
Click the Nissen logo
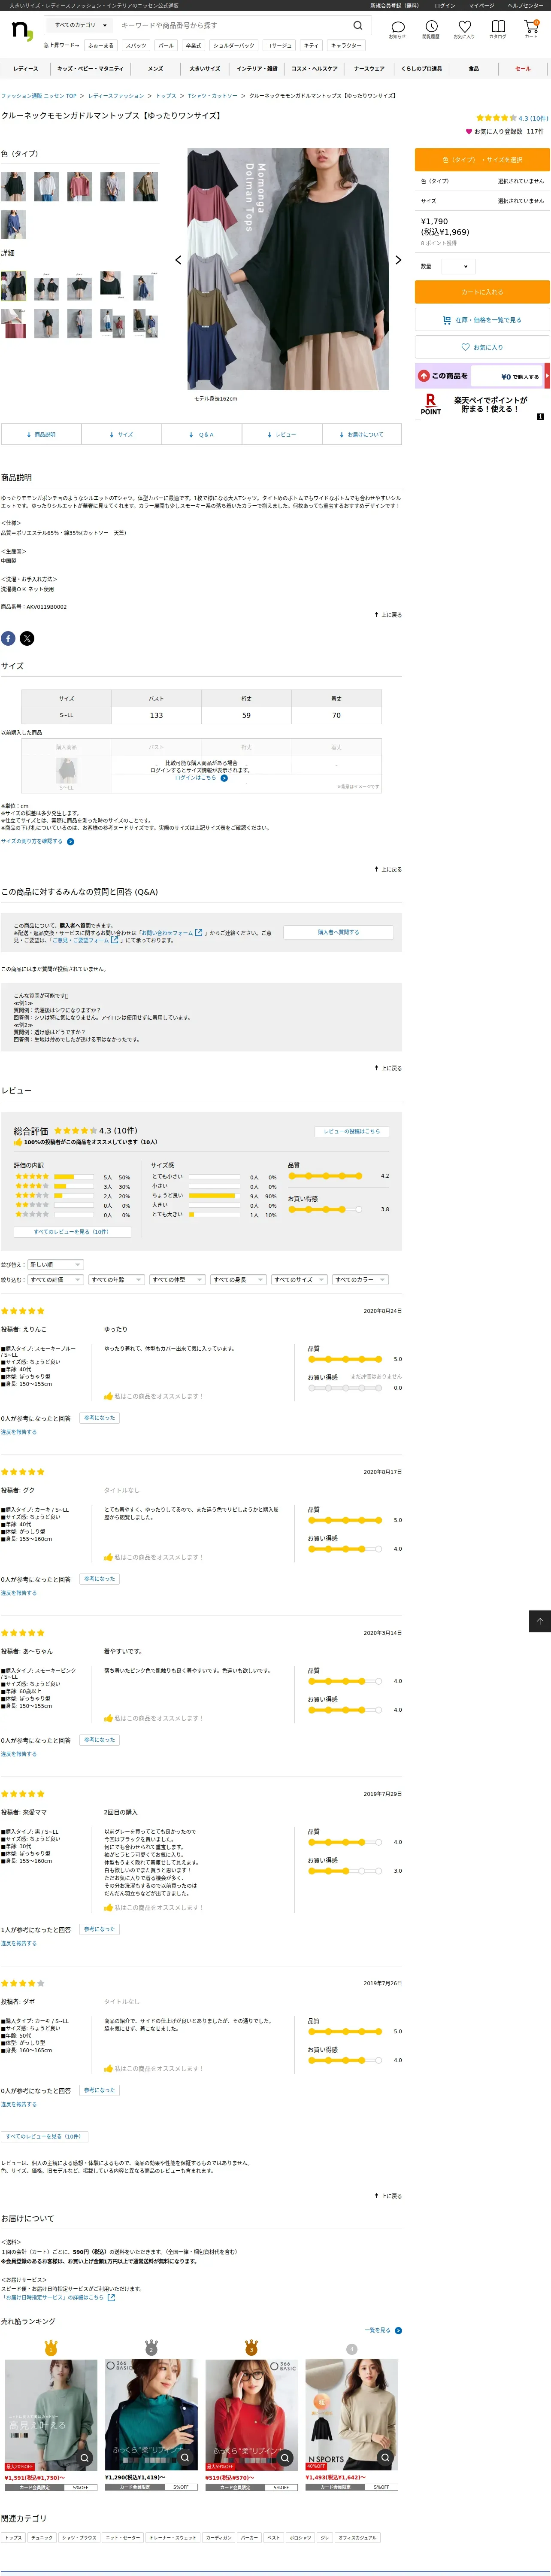[21, 30]
